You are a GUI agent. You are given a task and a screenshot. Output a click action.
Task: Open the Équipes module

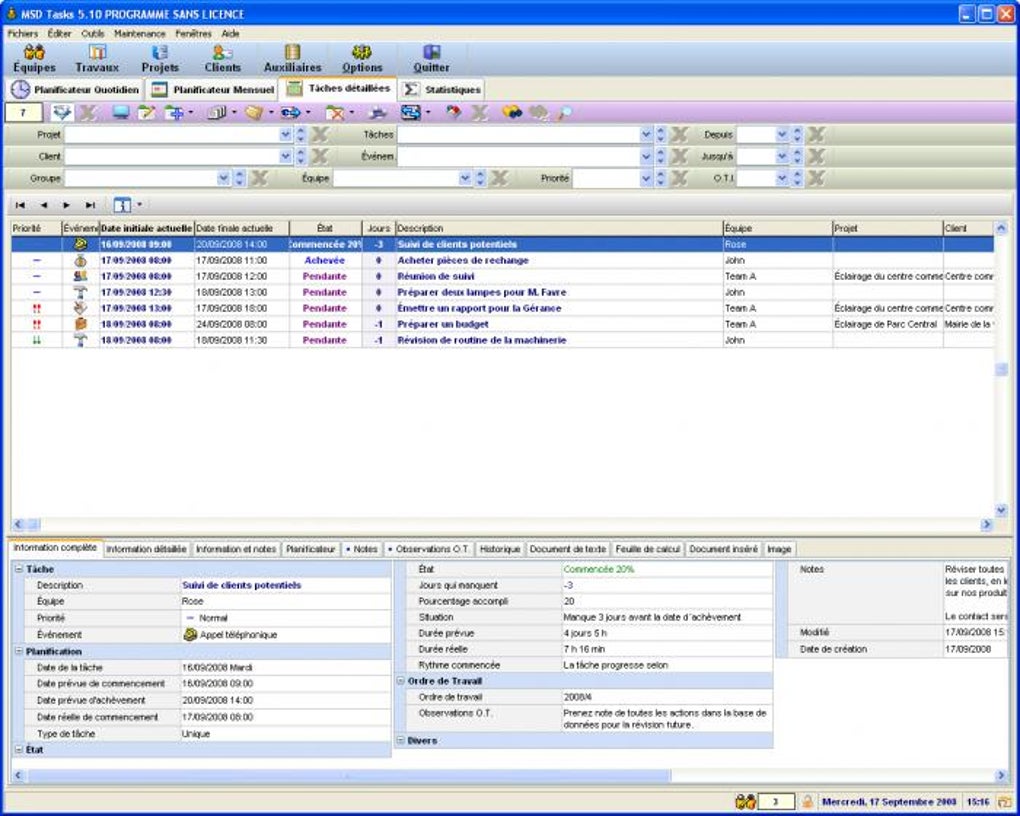point(34,58)
